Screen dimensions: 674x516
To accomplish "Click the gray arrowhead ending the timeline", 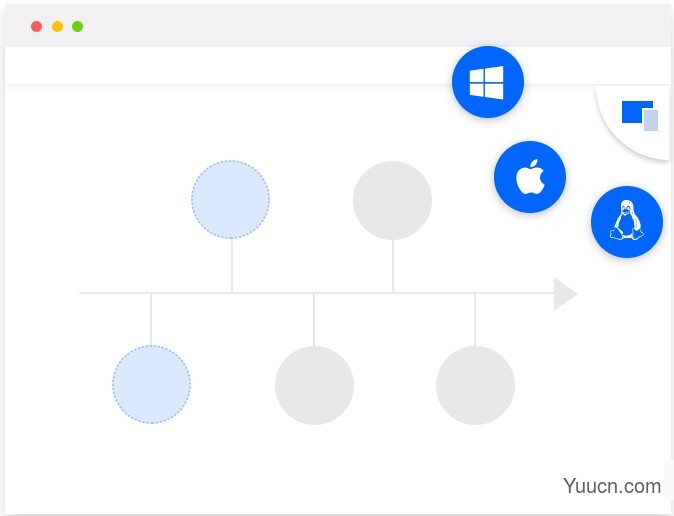I will (565, 294).
